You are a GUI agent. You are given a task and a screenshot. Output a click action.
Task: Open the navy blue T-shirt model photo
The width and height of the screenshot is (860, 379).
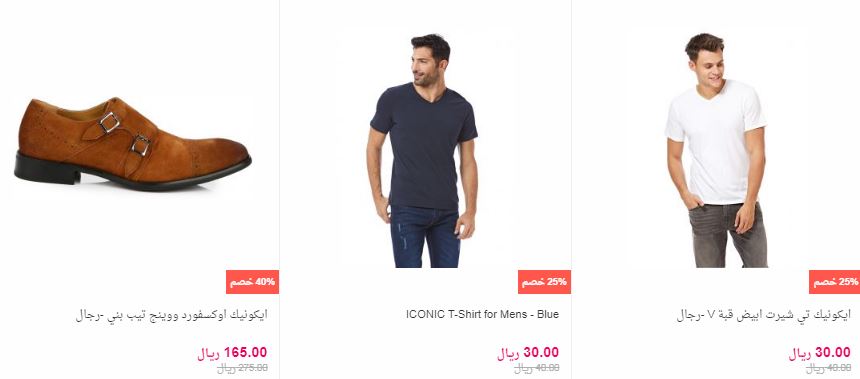(422, 151)
